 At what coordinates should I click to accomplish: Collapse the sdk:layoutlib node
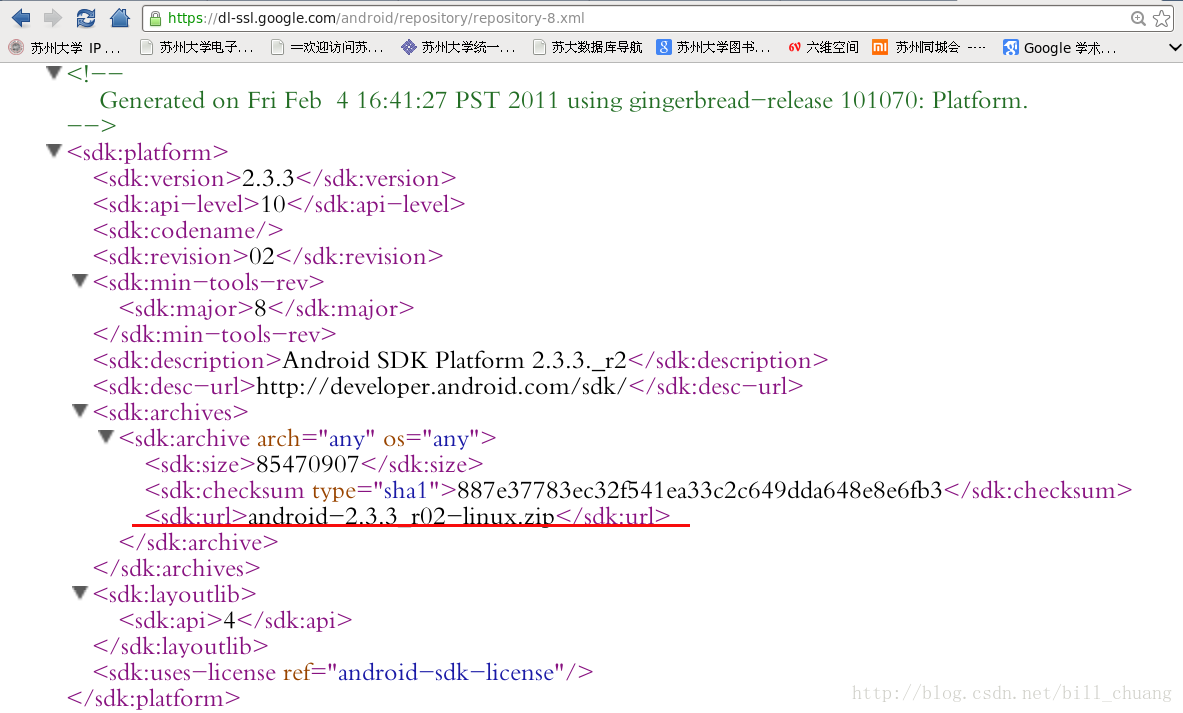(x=80, y=593)
